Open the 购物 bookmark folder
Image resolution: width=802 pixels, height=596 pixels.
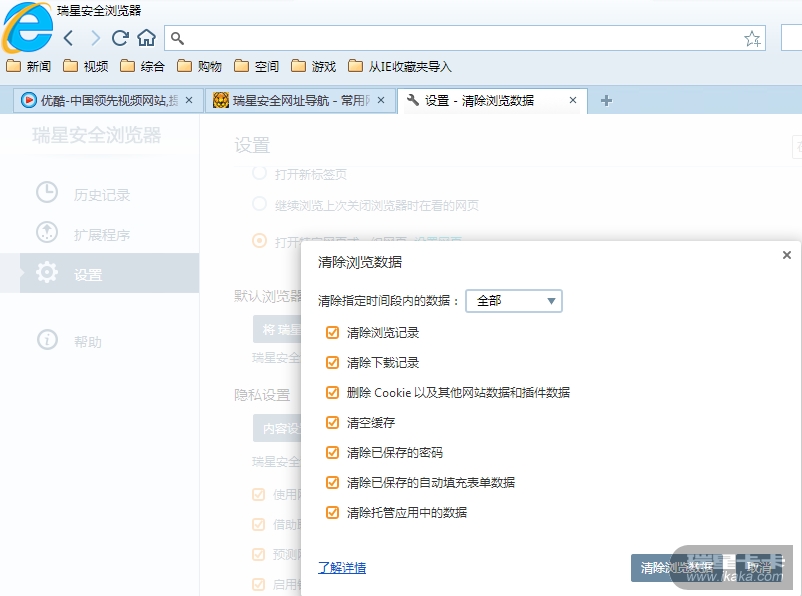pyautogui.click(x=199, y=67)
